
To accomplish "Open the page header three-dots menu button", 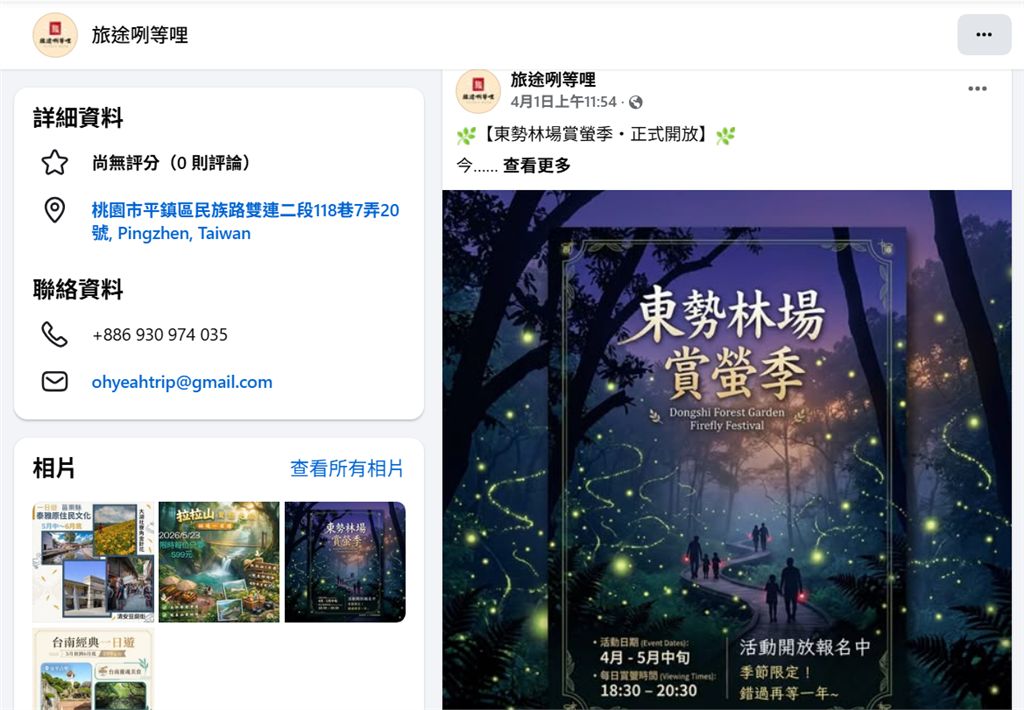I will point(984,35).
